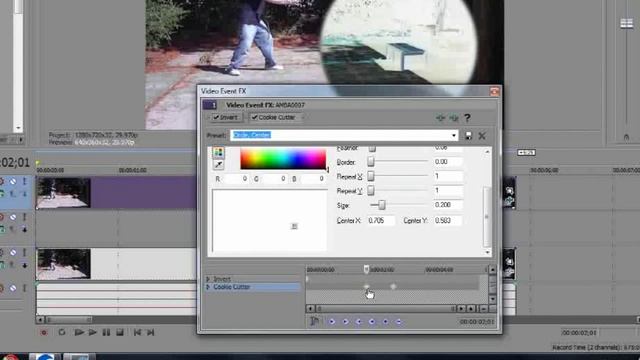Click the pause button in main transport bar

click(x=106, y=333)
